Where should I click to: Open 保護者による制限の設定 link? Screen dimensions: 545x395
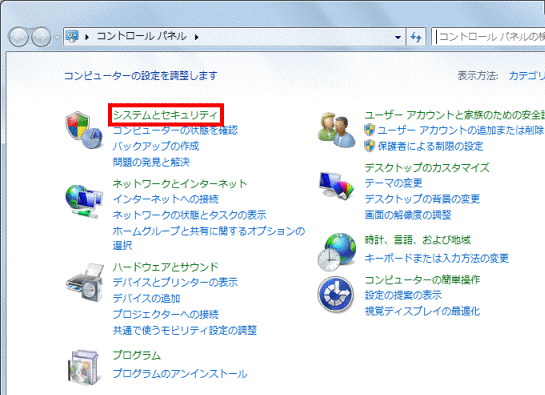430,146
